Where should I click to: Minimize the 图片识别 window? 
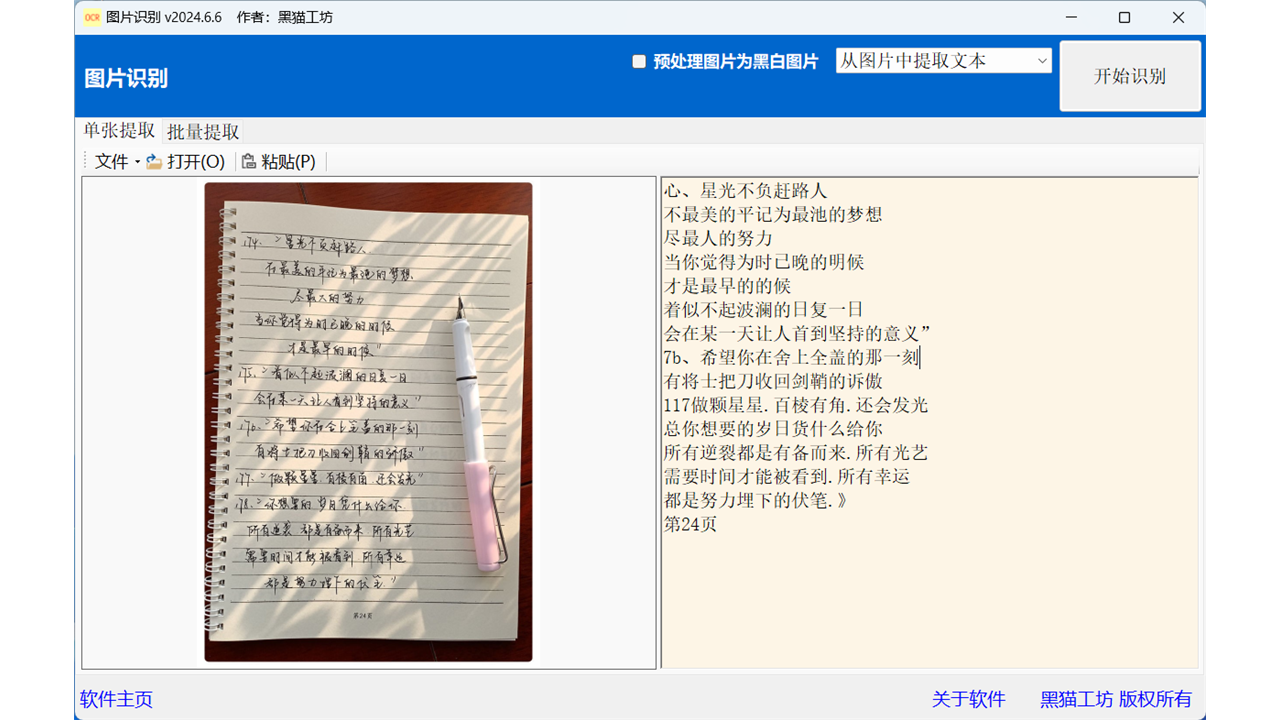point(1071,17)
